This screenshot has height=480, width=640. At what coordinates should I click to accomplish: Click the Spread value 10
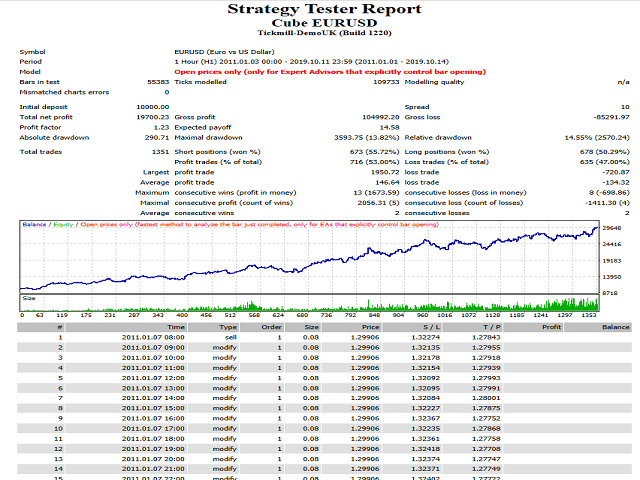625,107
